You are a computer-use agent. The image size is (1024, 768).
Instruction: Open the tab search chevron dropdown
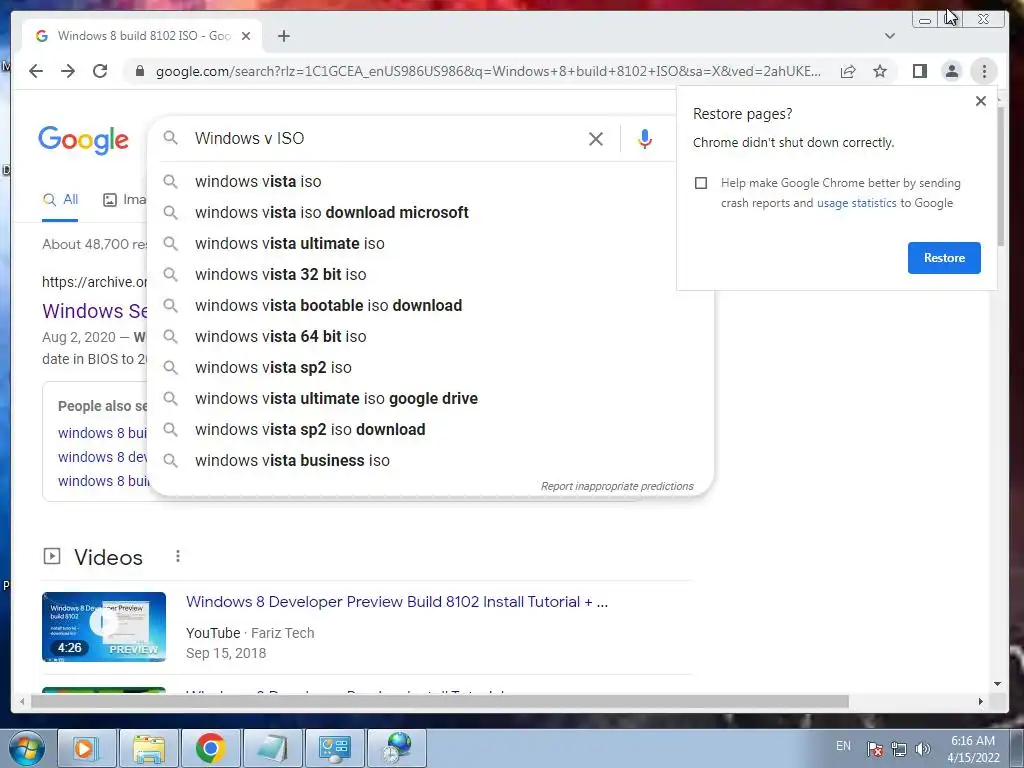tap(889, 36)
